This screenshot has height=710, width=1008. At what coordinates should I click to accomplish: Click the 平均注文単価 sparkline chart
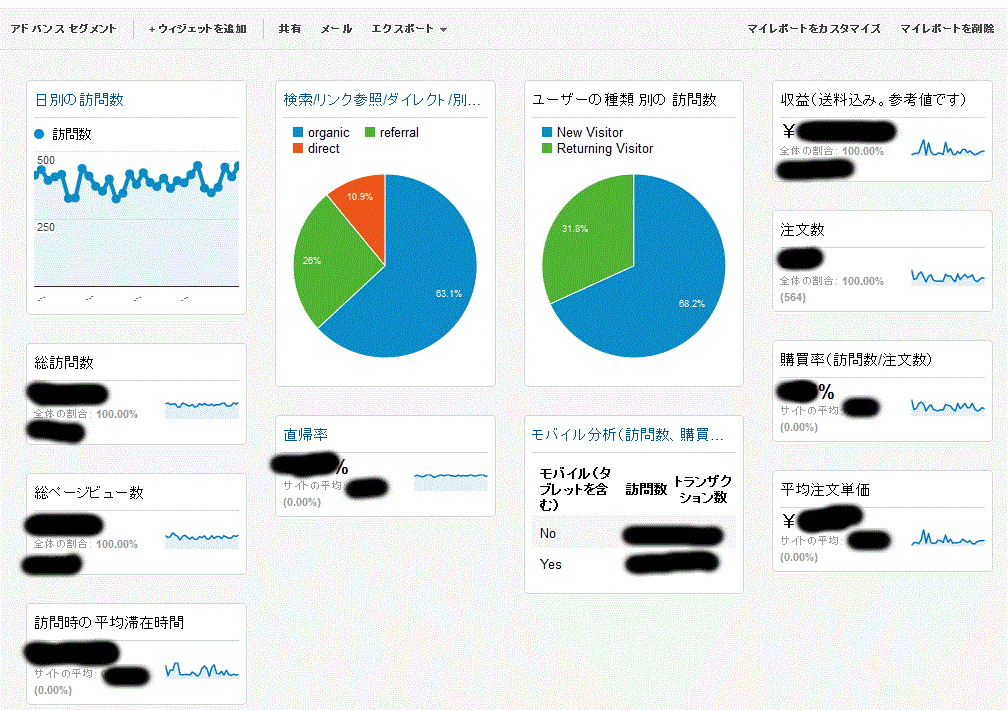pyautogui.click(x=948, y=539)
